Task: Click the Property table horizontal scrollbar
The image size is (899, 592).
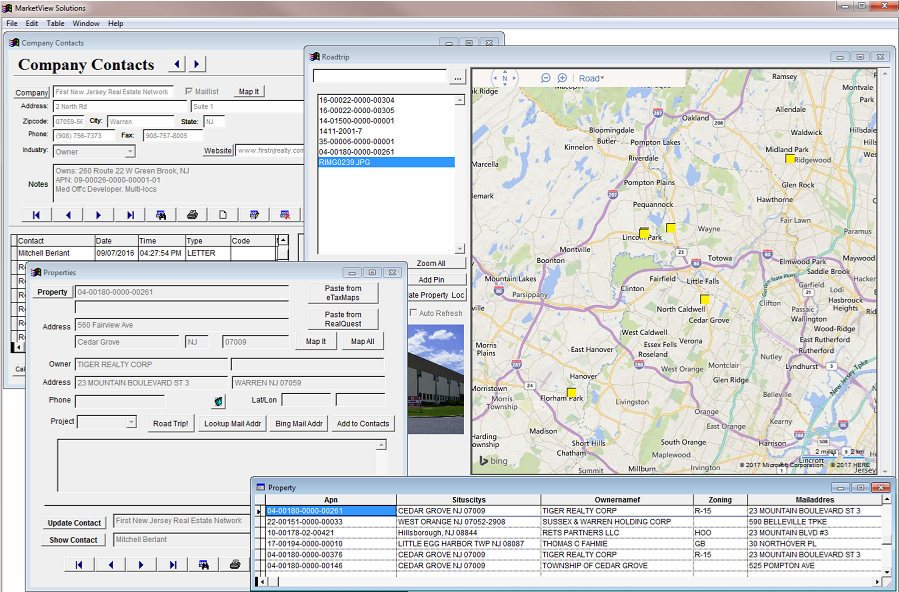Action: tap(570, 582)
